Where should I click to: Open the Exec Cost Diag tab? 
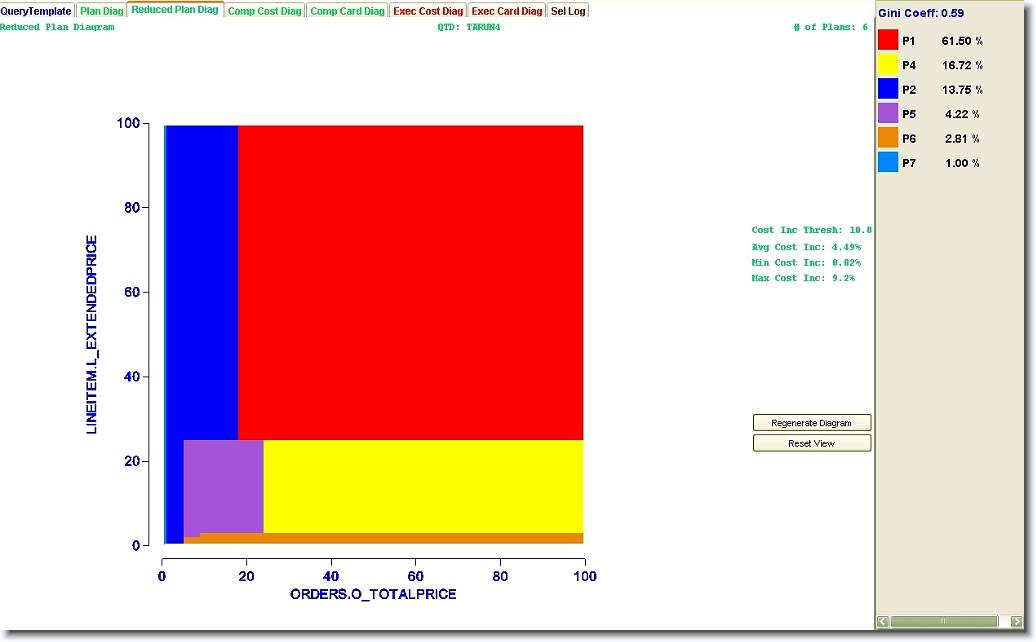[428, 11]
